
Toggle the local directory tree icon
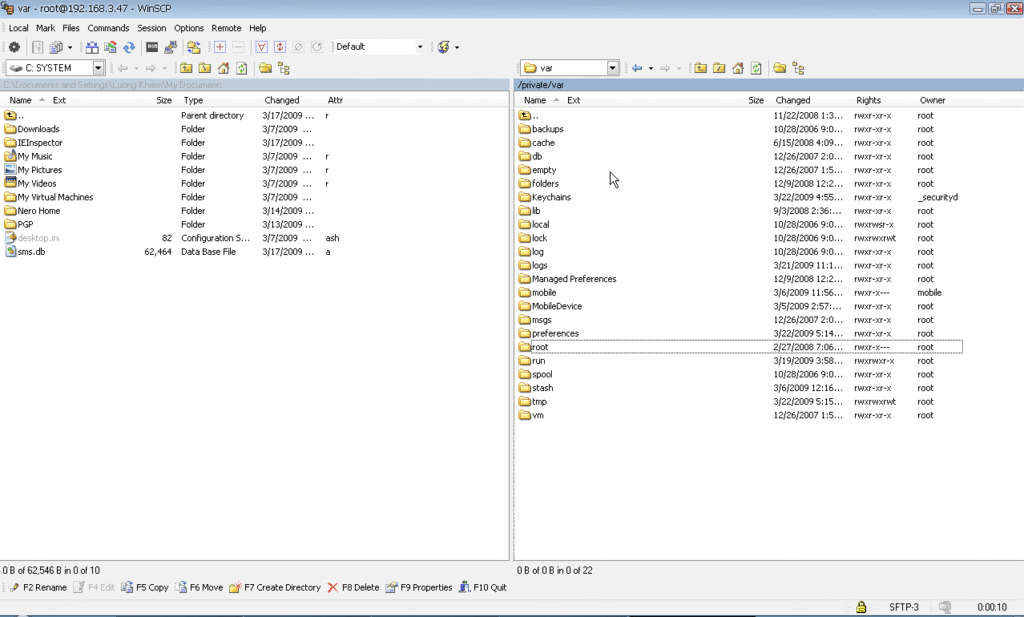283,68
